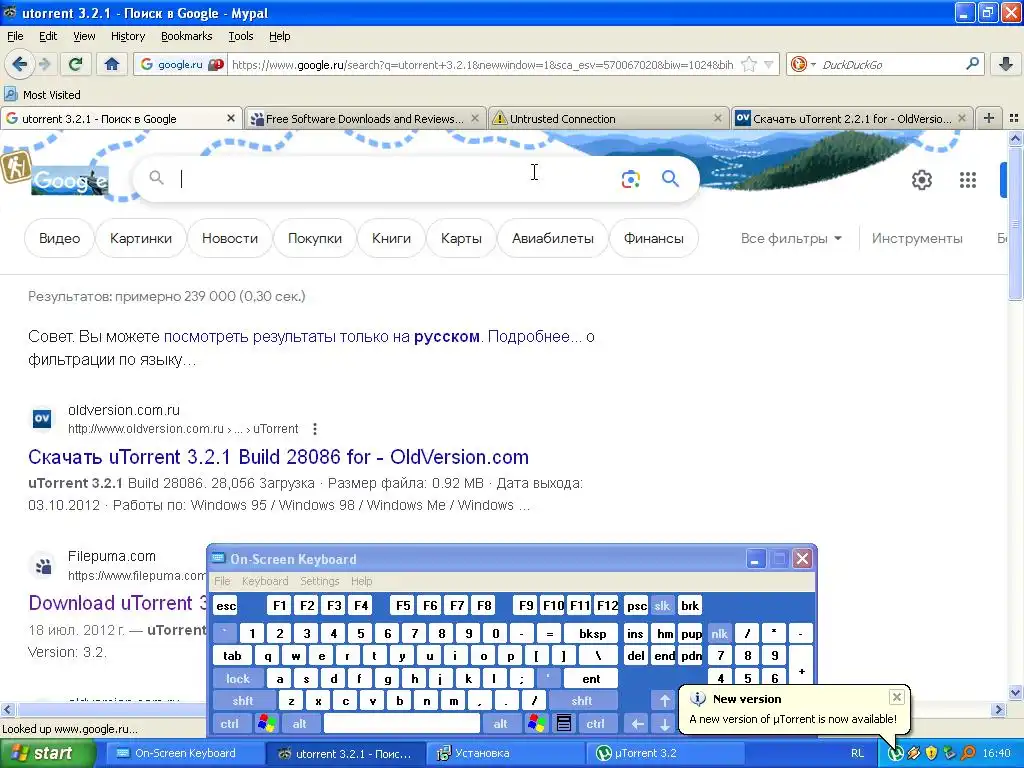The image size is (1024, 768).
Task: Toggle the right ctrl key on keyboard
Action: click(x=596, y=724)
